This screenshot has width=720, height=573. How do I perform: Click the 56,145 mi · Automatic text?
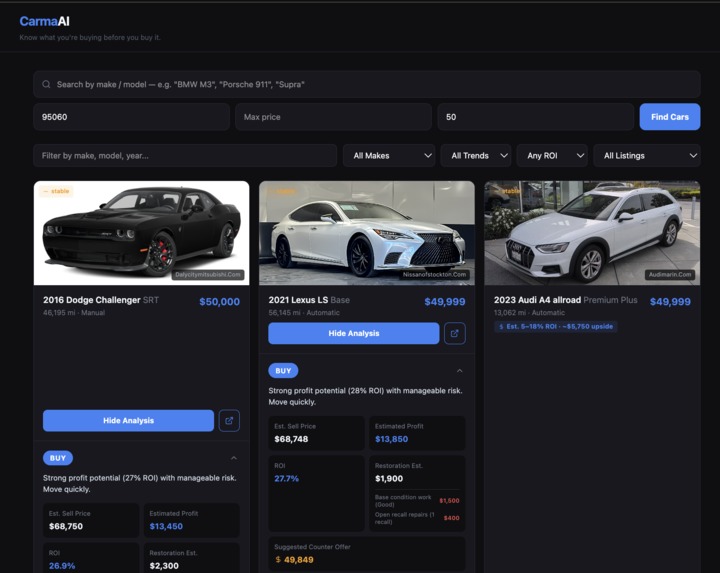304,313
